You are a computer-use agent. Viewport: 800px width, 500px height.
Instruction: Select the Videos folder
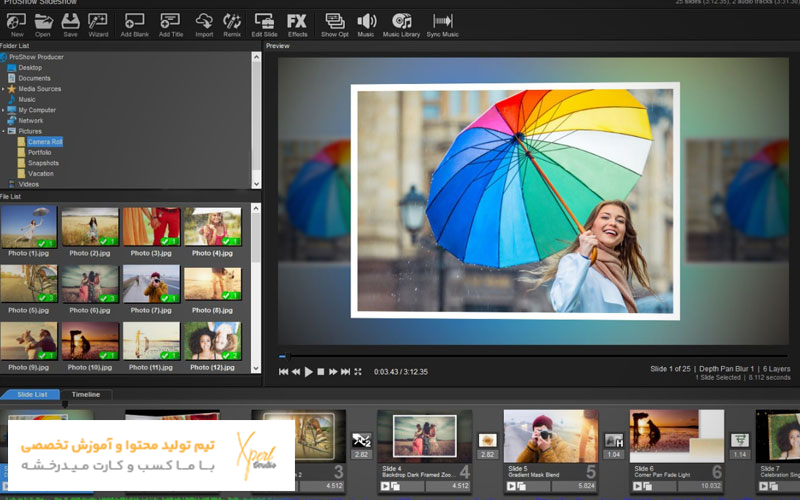pos(29,184)
